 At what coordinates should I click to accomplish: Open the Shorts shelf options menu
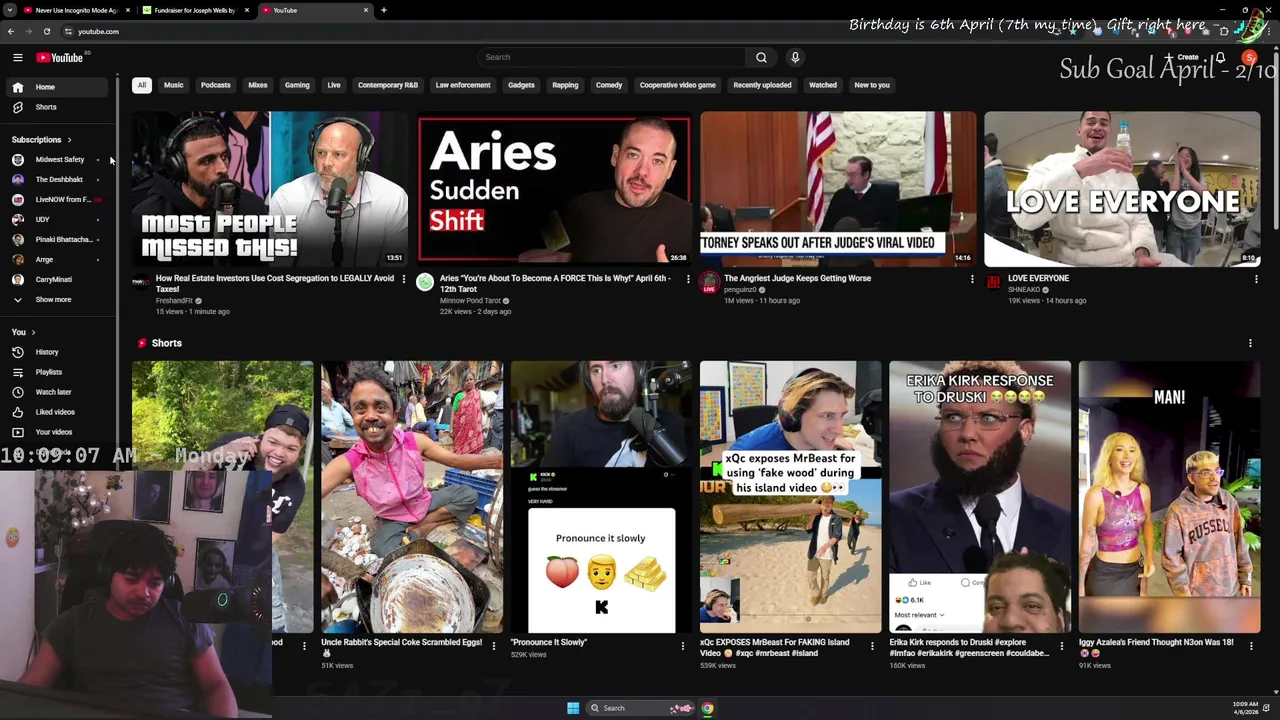(1250, 343)
